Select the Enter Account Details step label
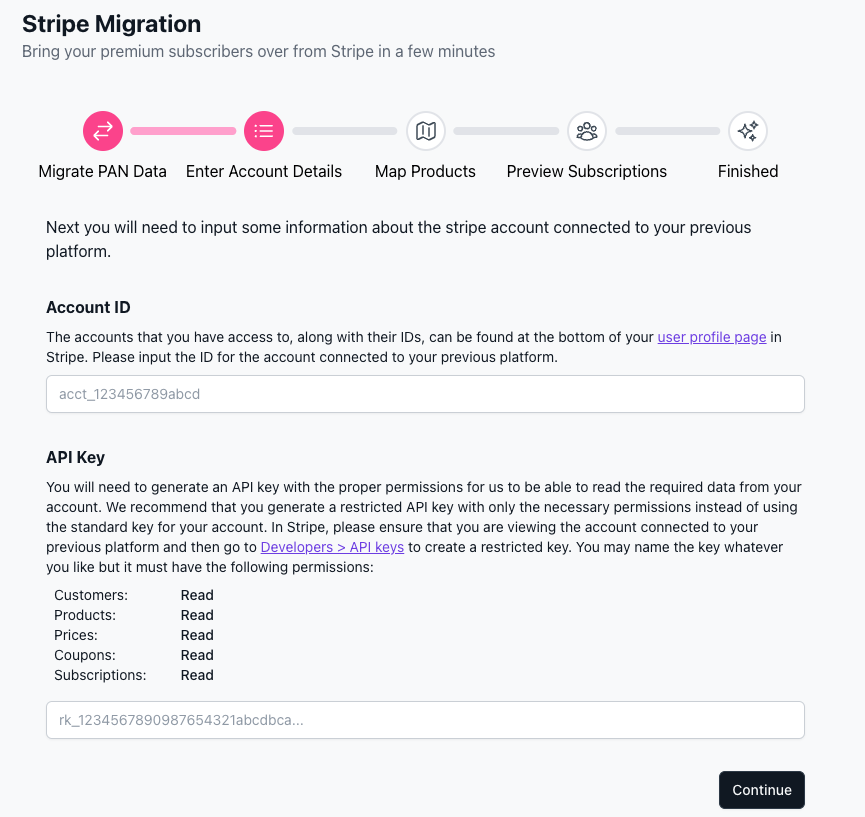The image size is (865, 817). pyautogui.click(x=264, y=172)
